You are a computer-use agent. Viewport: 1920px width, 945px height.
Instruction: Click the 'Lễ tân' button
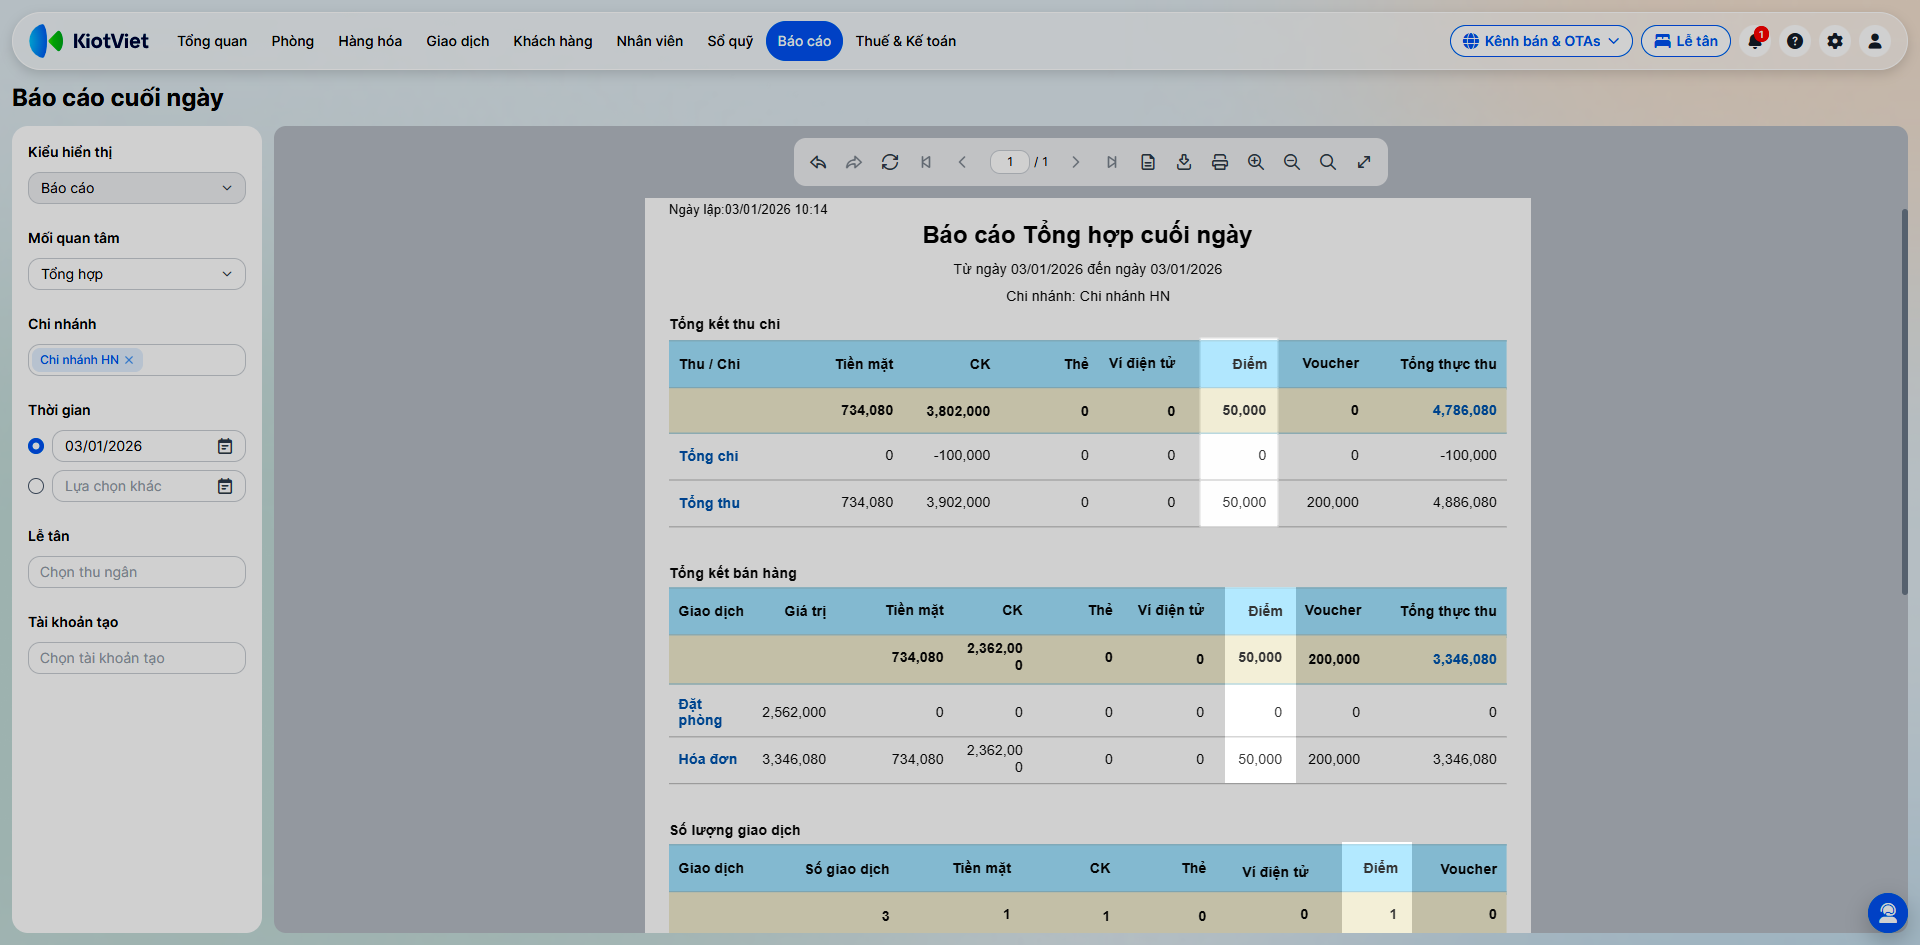click(x=1686, y=41)
